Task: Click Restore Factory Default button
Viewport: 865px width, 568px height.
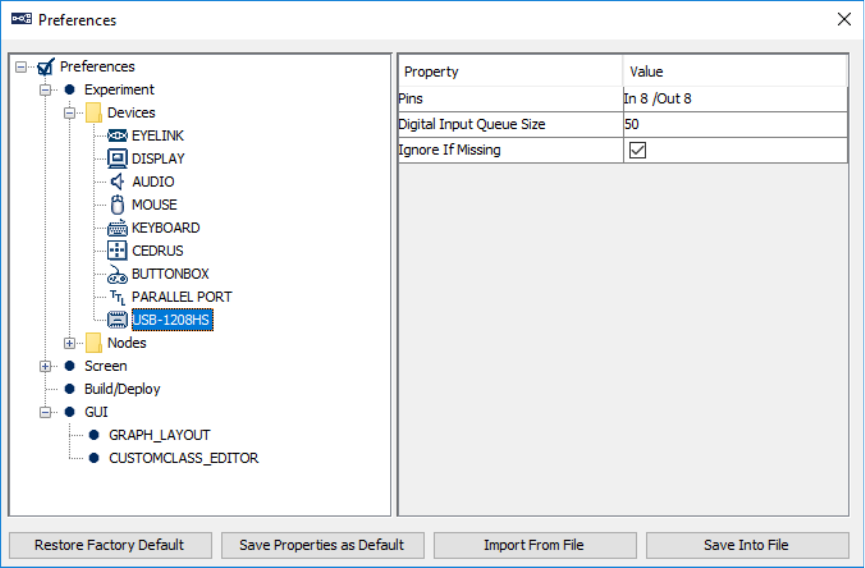Action: coord(110,545)
